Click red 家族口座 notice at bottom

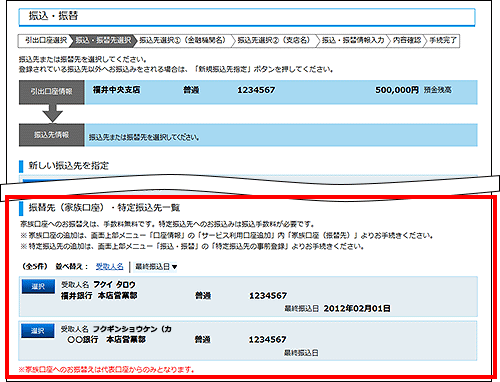106,370
